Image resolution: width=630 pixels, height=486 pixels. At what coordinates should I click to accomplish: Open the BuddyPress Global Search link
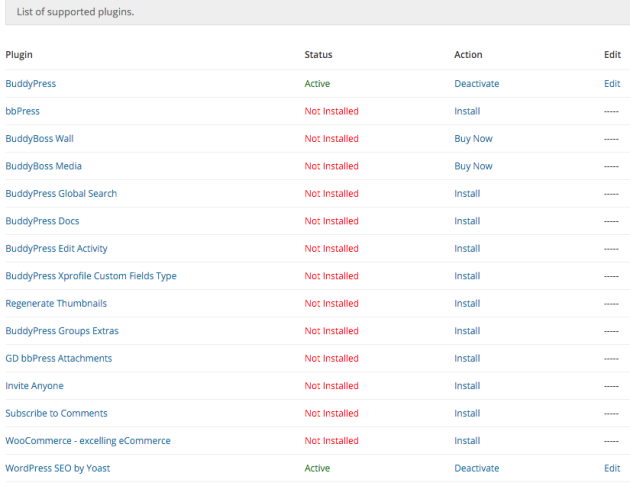tap(61, 194)
